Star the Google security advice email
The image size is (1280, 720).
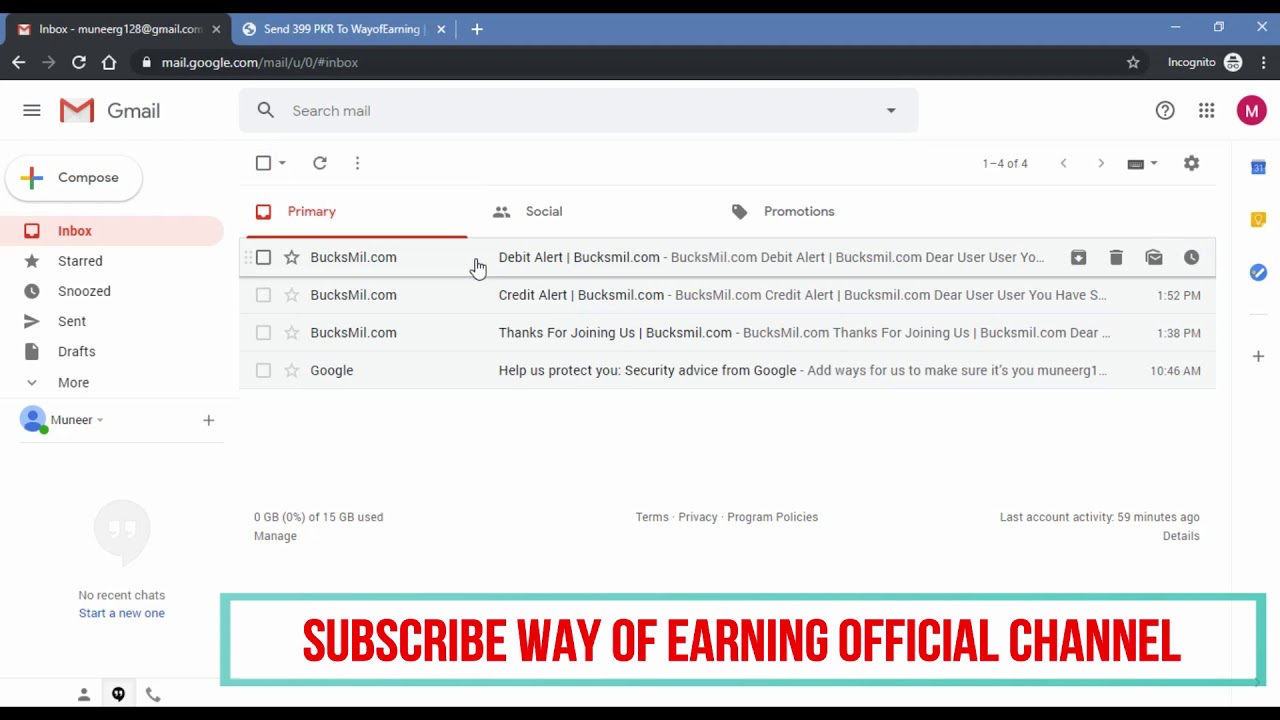[291, 371]
